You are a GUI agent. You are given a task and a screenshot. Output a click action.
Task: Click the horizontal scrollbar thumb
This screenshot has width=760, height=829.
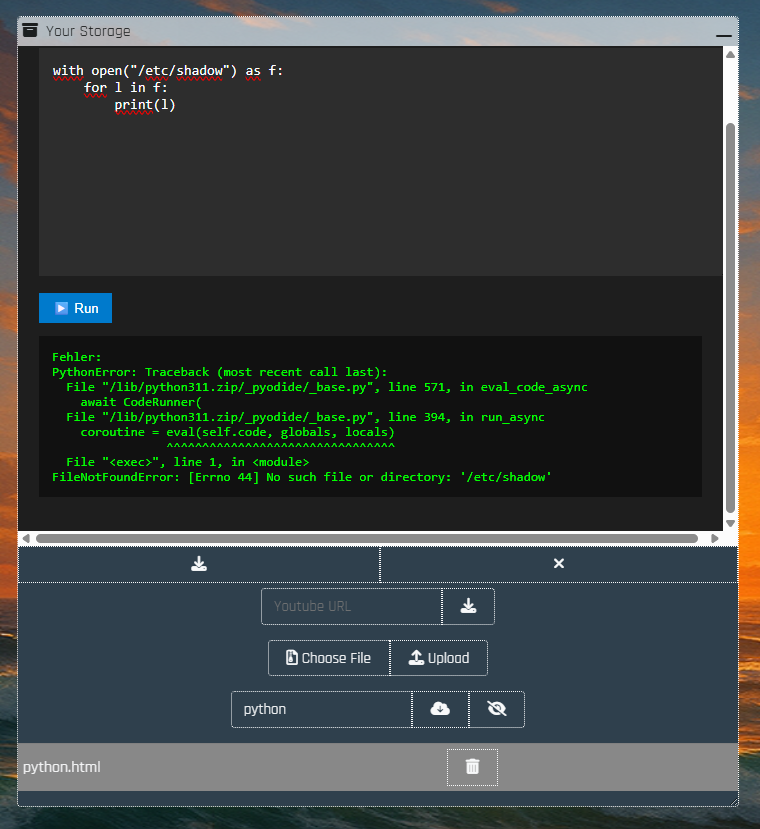coord(367,538)
